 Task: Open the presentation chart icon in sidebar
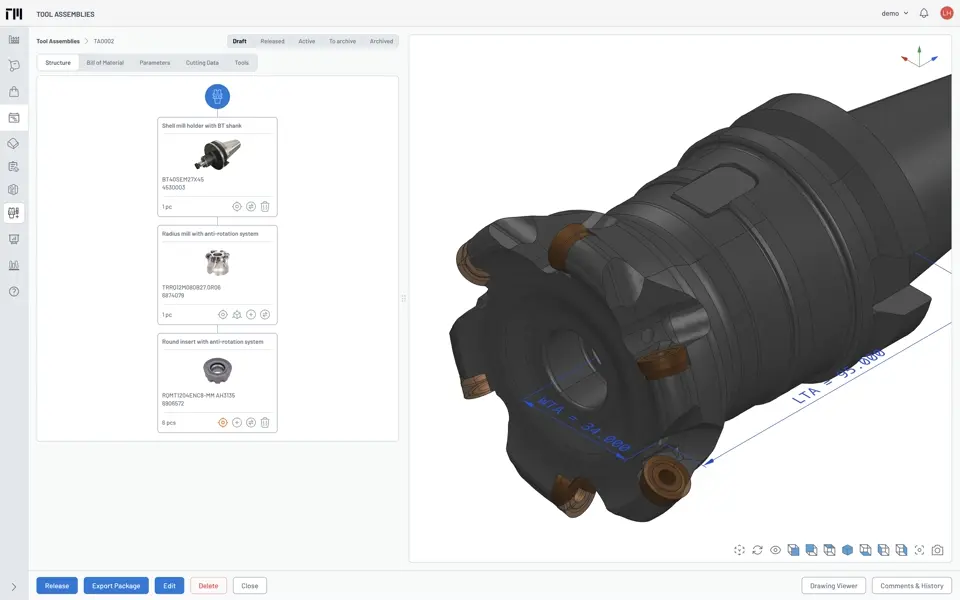(x=13, y=239)
